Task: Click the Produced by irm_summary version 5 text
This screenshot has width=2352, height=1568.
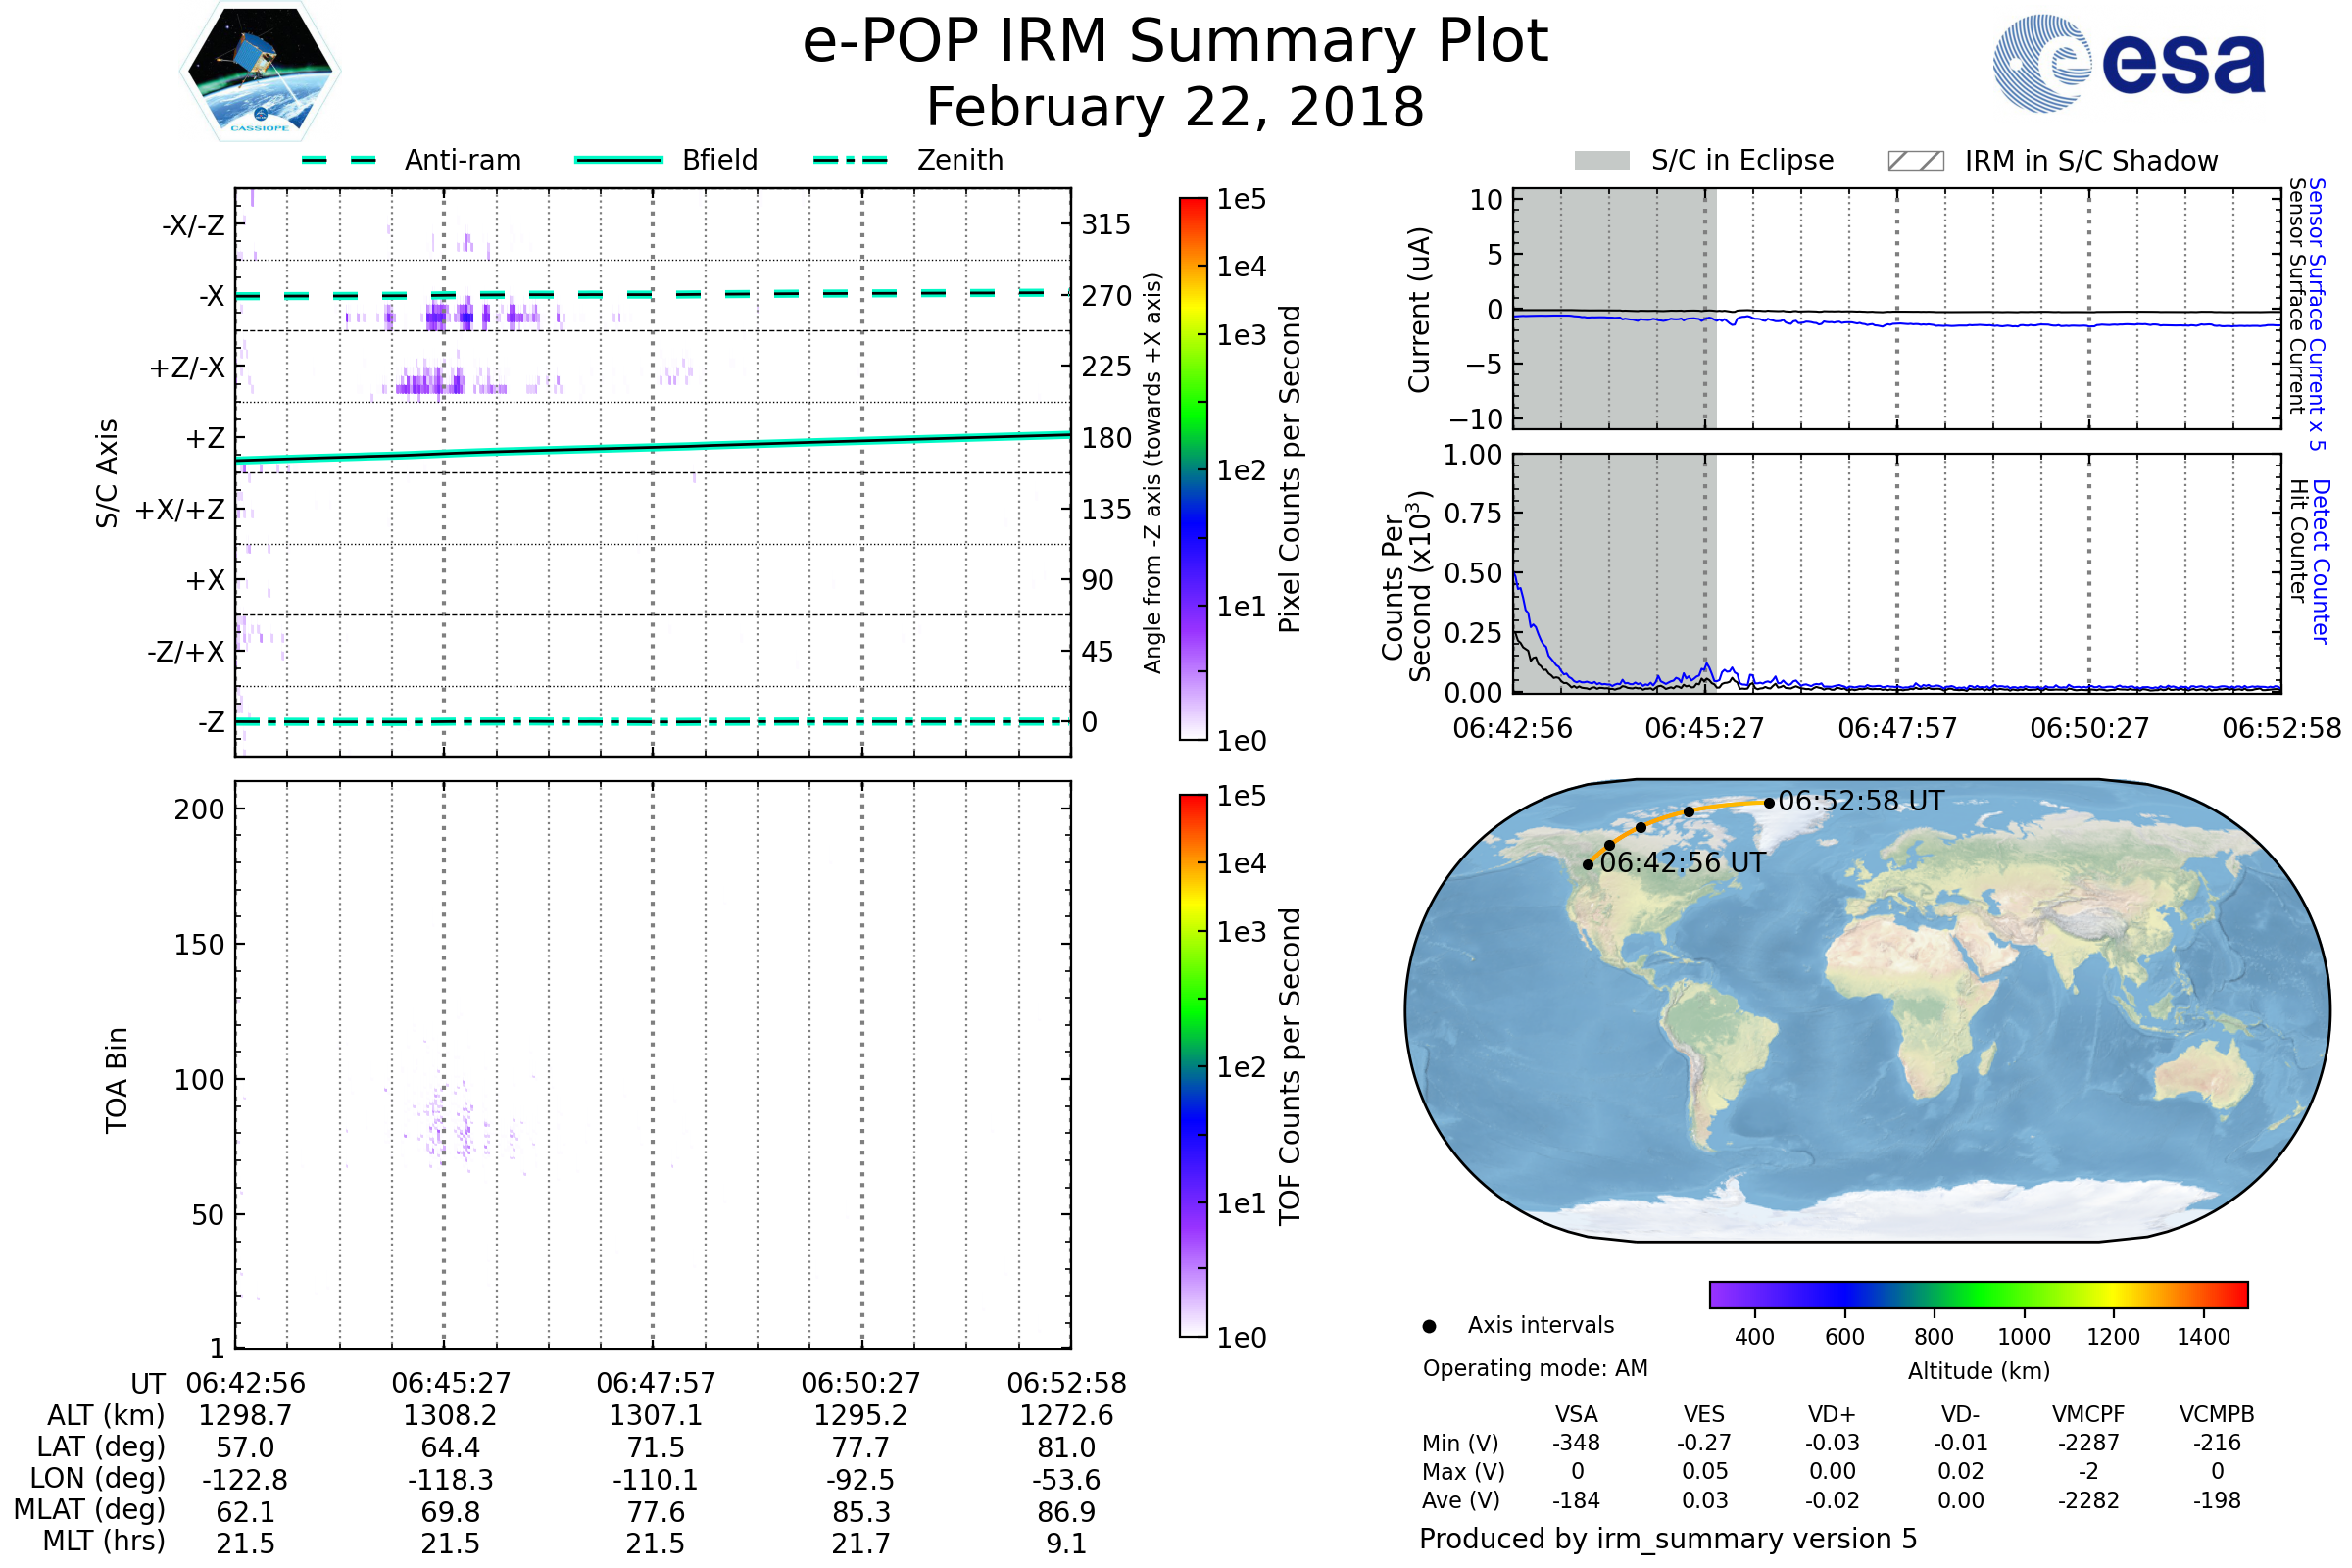Action: (1668, 1539)
